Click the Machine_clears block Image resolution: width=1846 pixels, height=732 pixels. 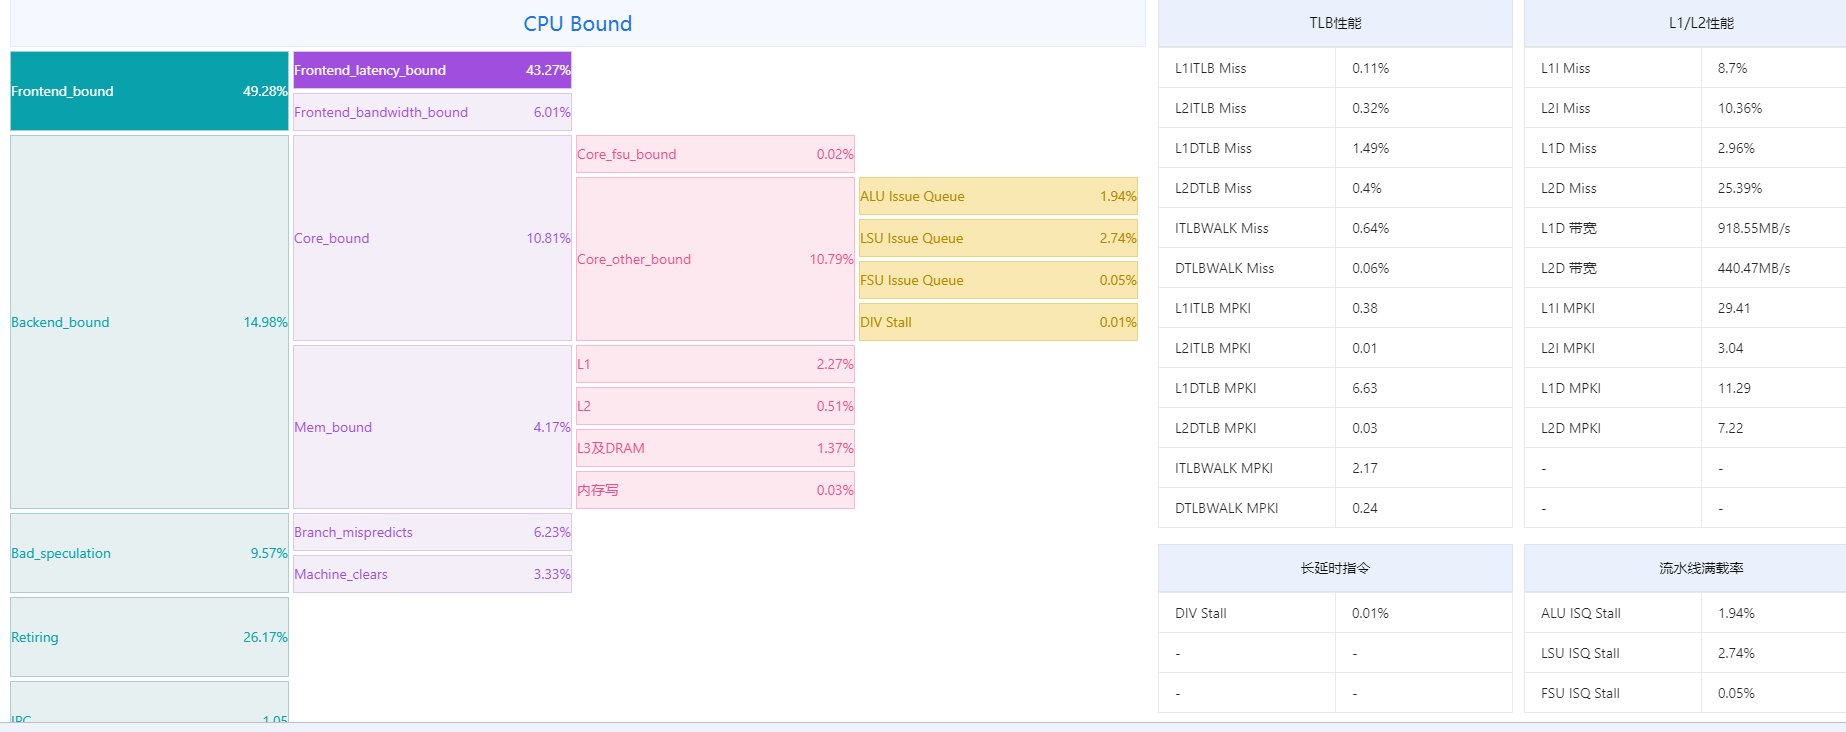(432, 574)
